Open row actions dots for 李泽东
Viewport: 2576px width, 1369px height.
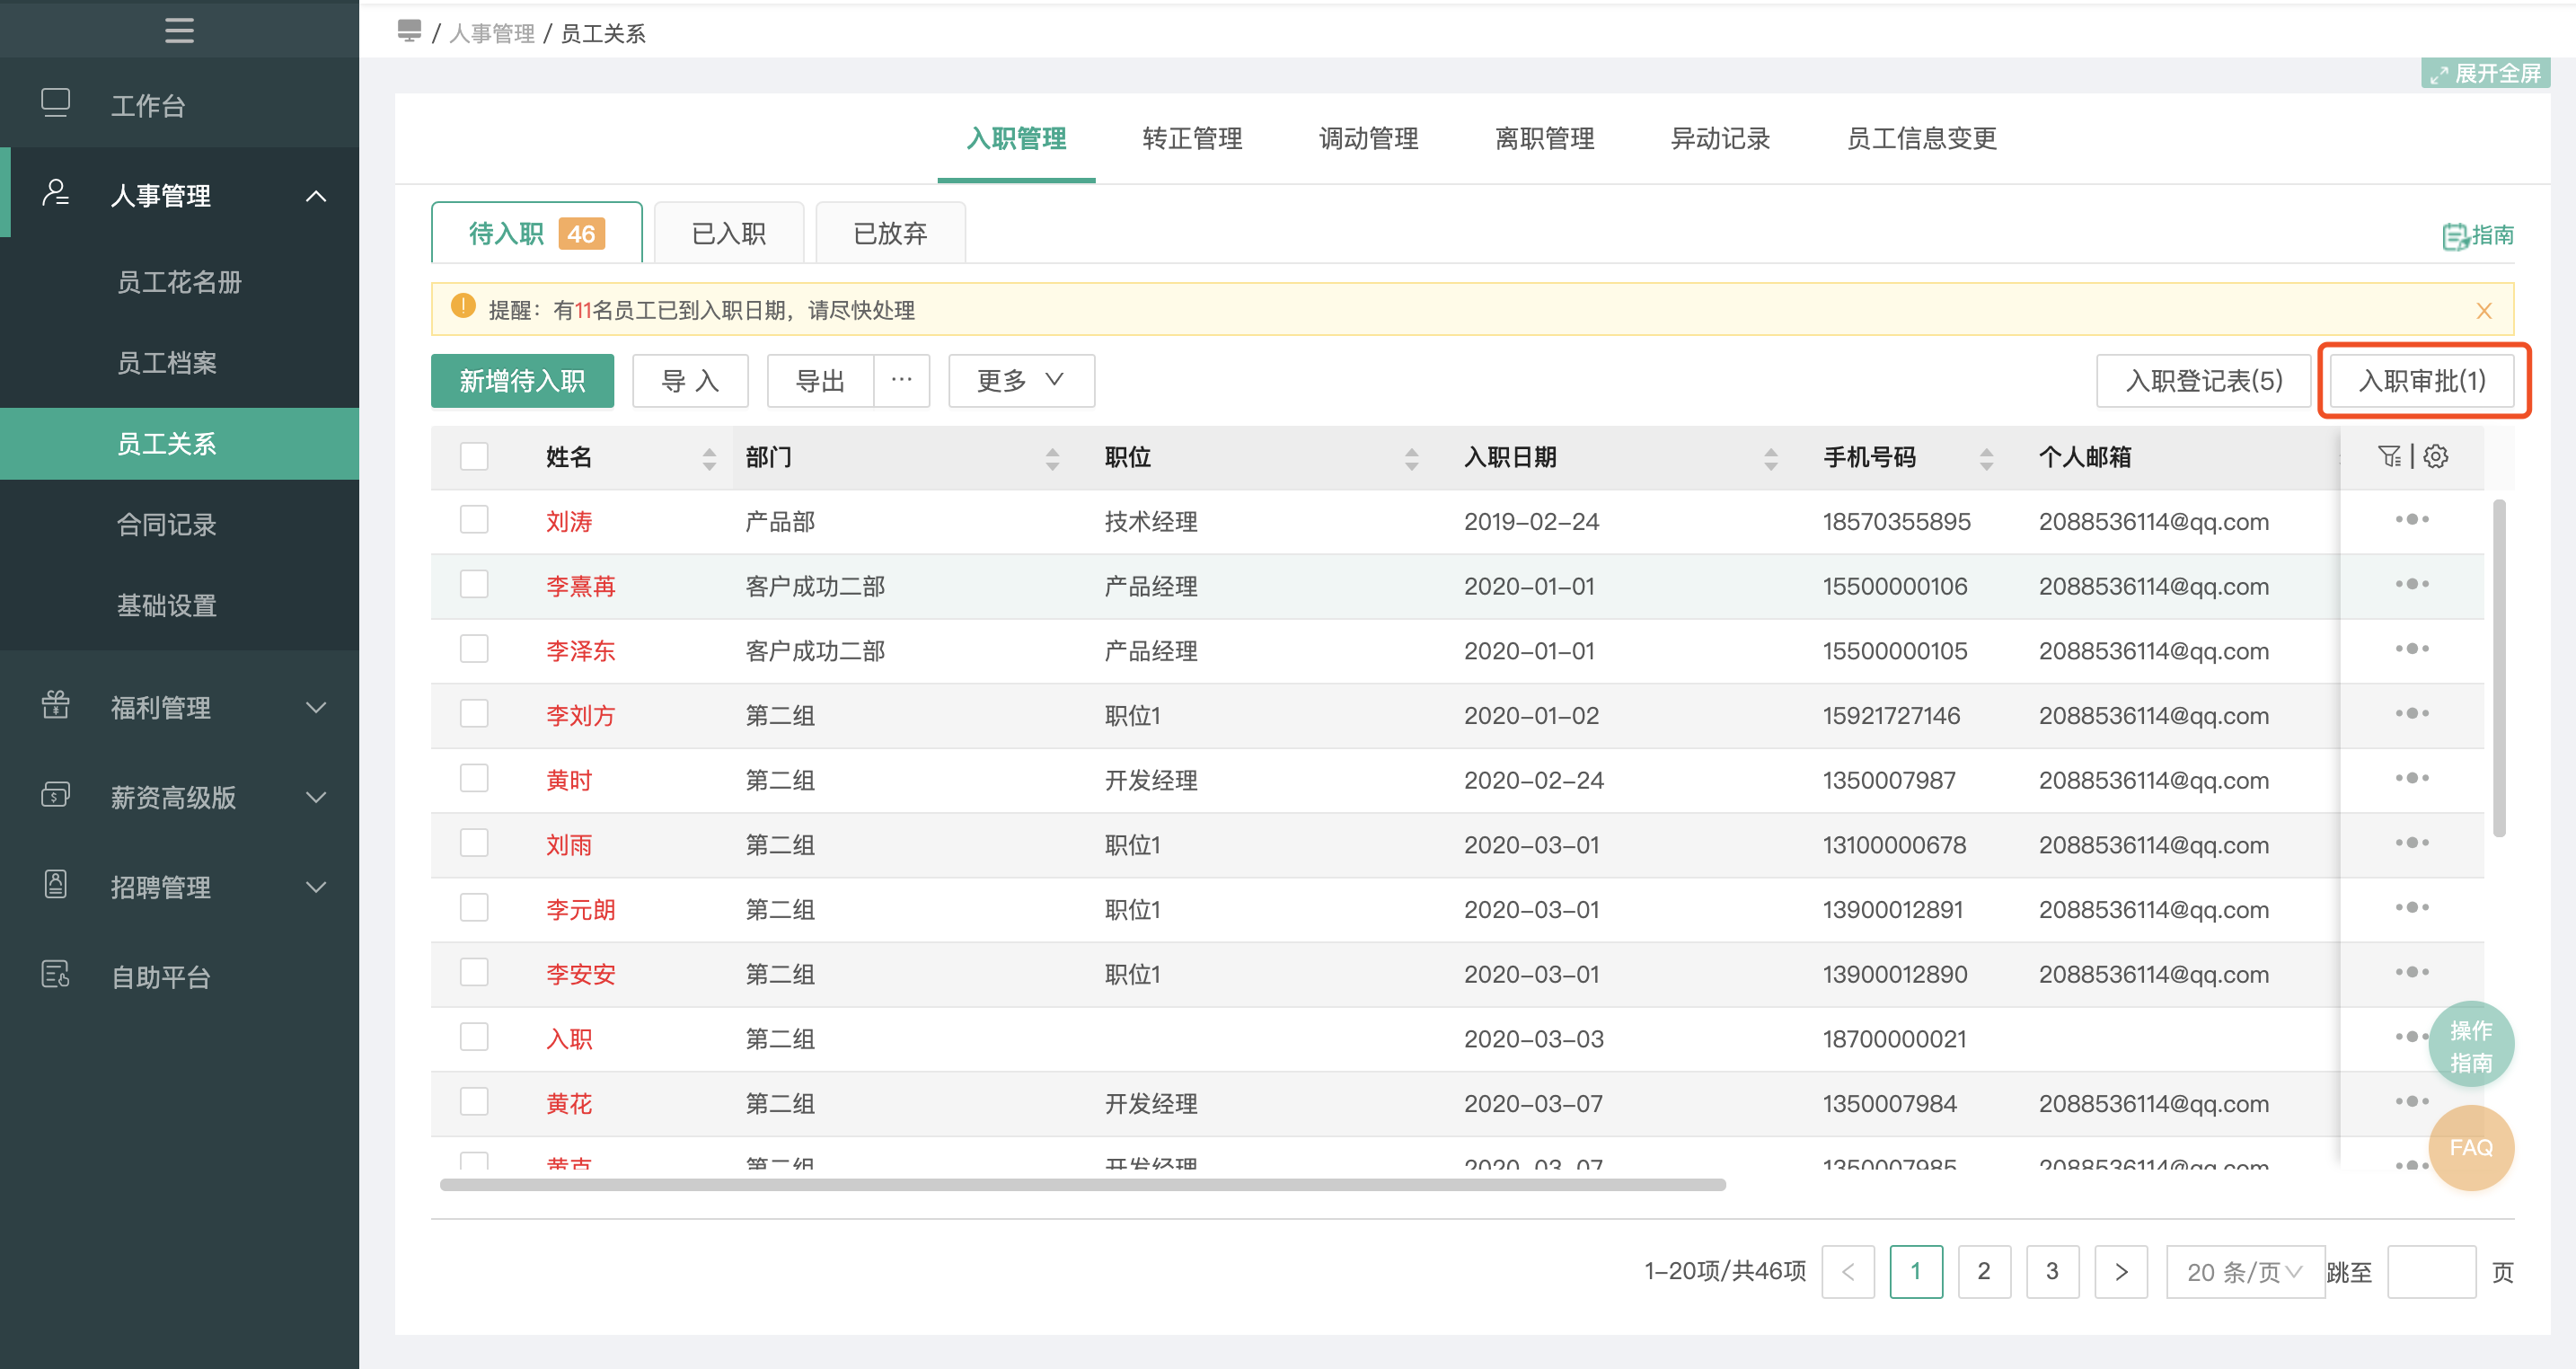pos(2412,649)
